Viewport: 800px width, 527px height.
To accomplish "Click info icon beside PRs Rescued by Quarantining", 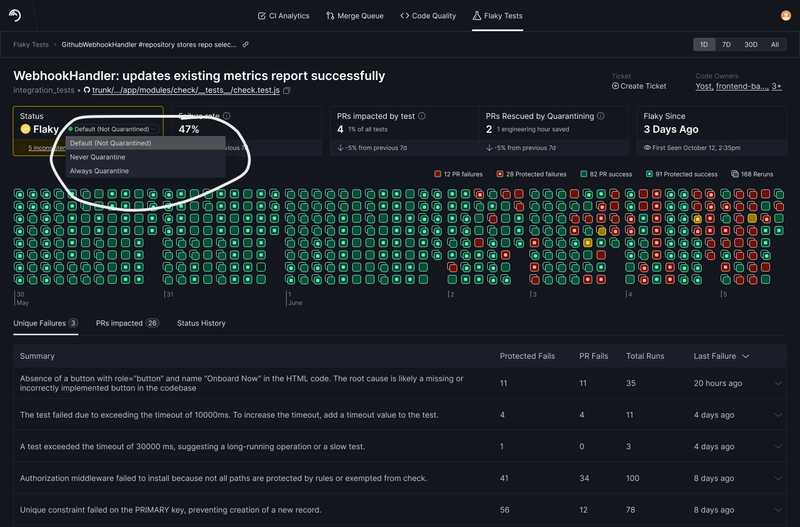I will (x=601, y=116).
